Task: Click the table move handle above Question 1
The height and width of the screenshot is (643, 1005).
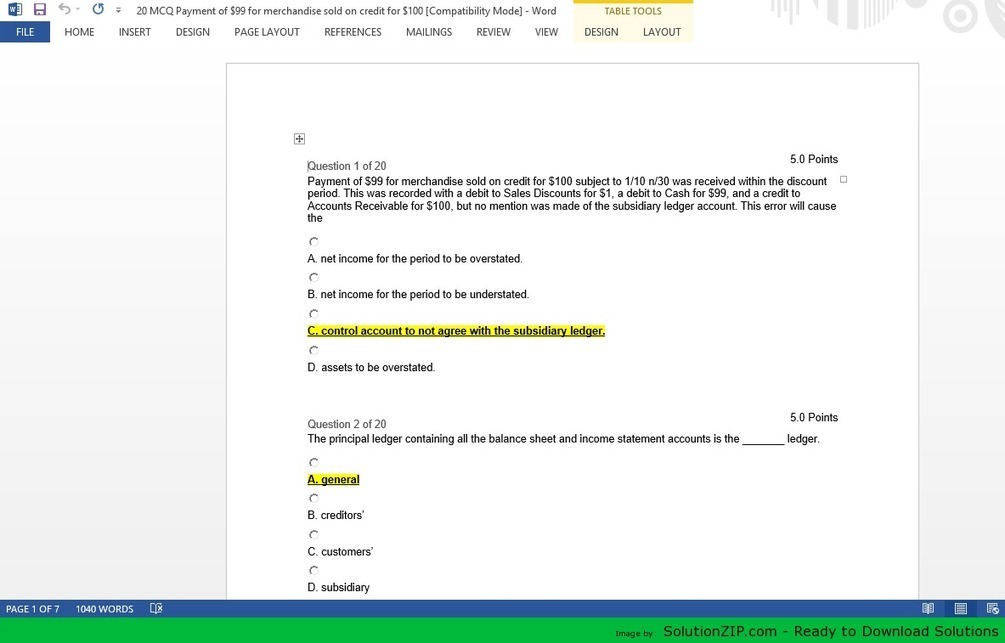Action: click(299, 139)
